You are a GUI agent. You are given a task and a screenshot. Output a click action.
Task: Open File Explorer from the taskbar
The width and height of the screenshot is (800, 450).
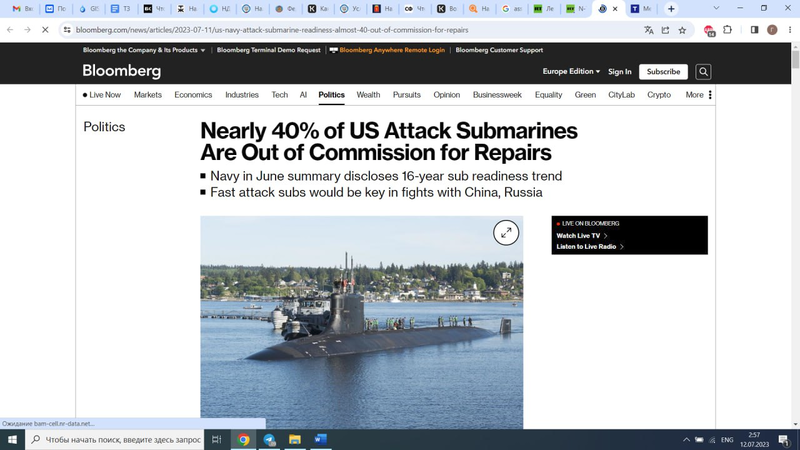coord(295,439)
